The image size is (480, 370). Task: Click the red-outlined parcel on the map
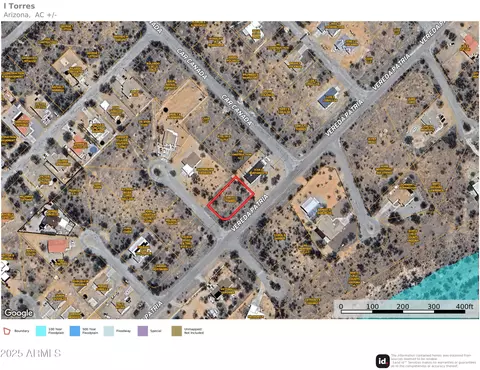pyautogui.click(x=231, y=199)
